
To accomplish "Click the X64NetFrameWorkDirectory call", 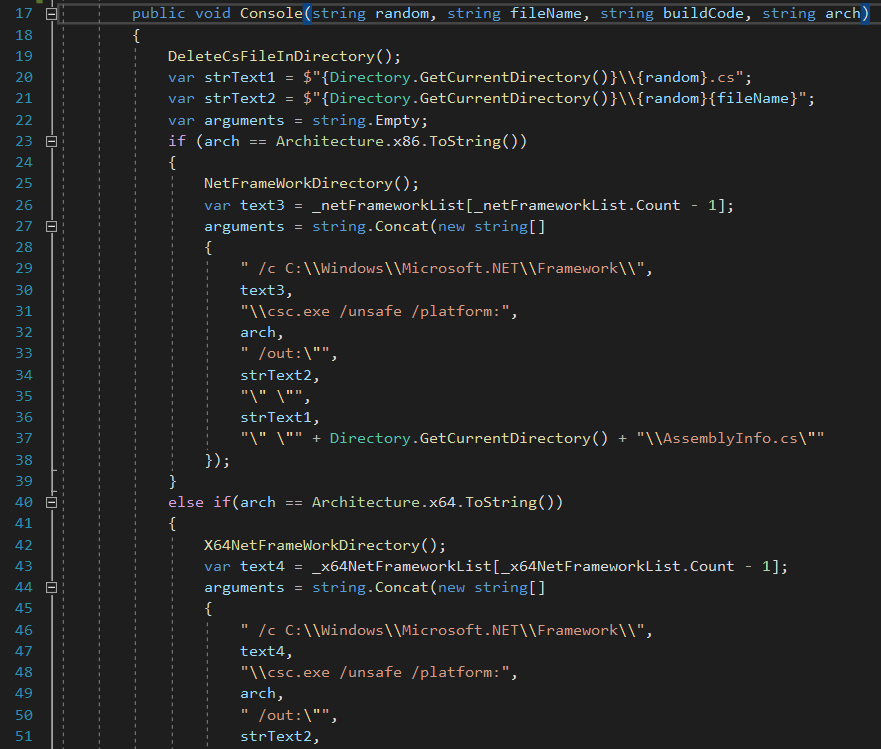I will (312, 545).
